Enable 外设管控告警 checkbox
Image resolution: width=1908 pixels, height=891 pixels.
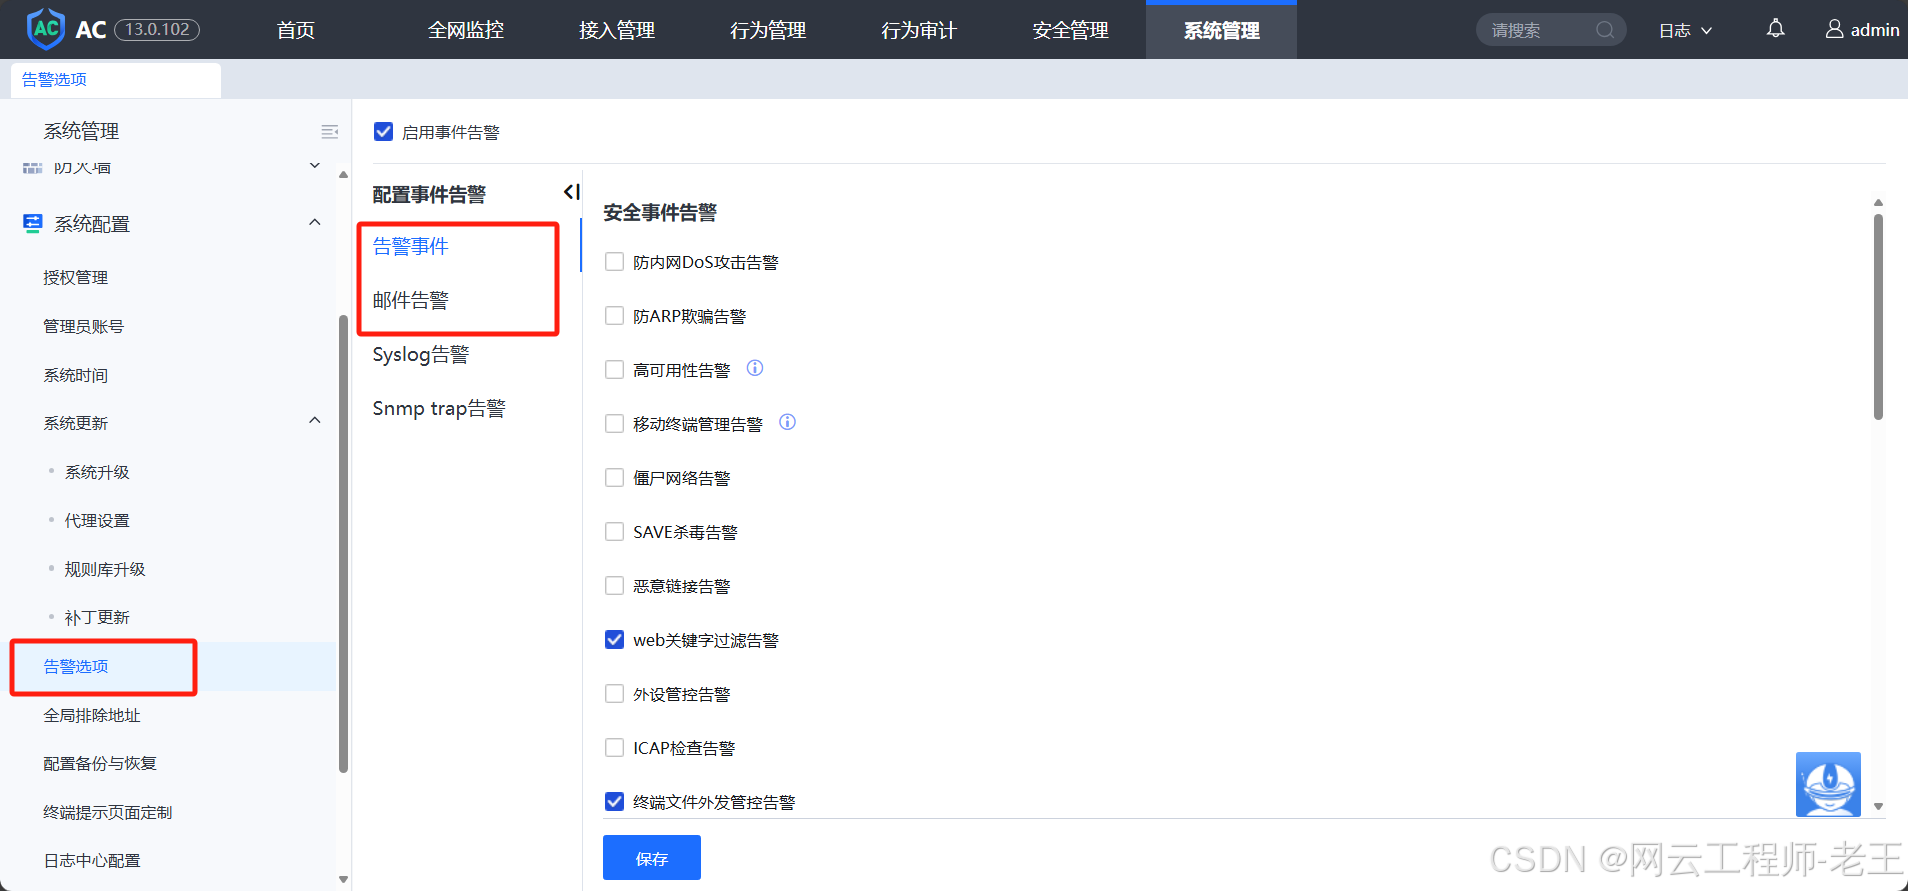click(x=615, y=694)
